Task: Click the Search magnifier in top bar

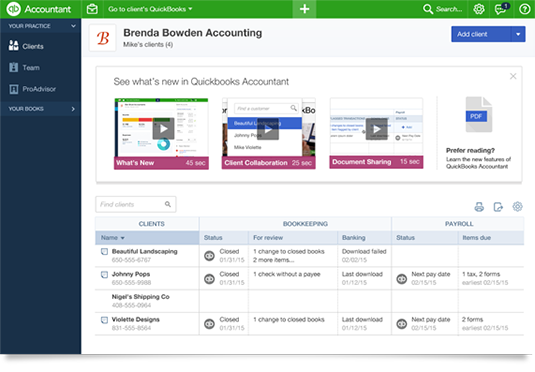Action: [428, 9]
